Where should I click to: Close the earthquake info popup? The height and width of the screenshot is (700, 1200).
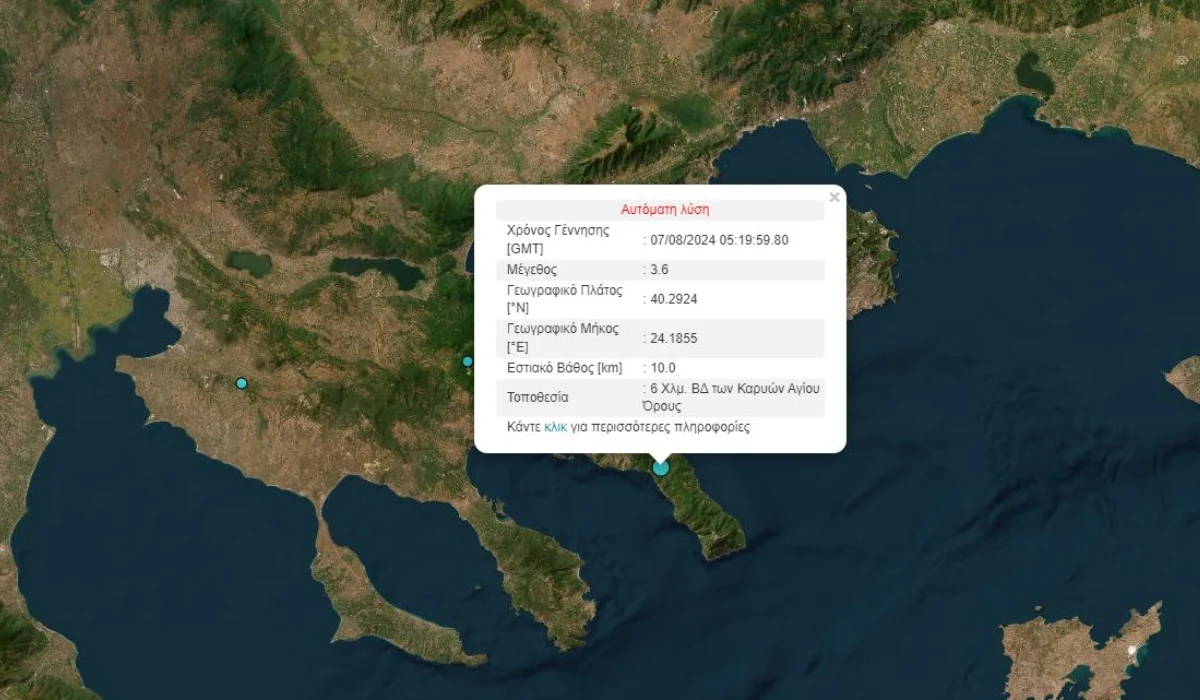(834, 198)
